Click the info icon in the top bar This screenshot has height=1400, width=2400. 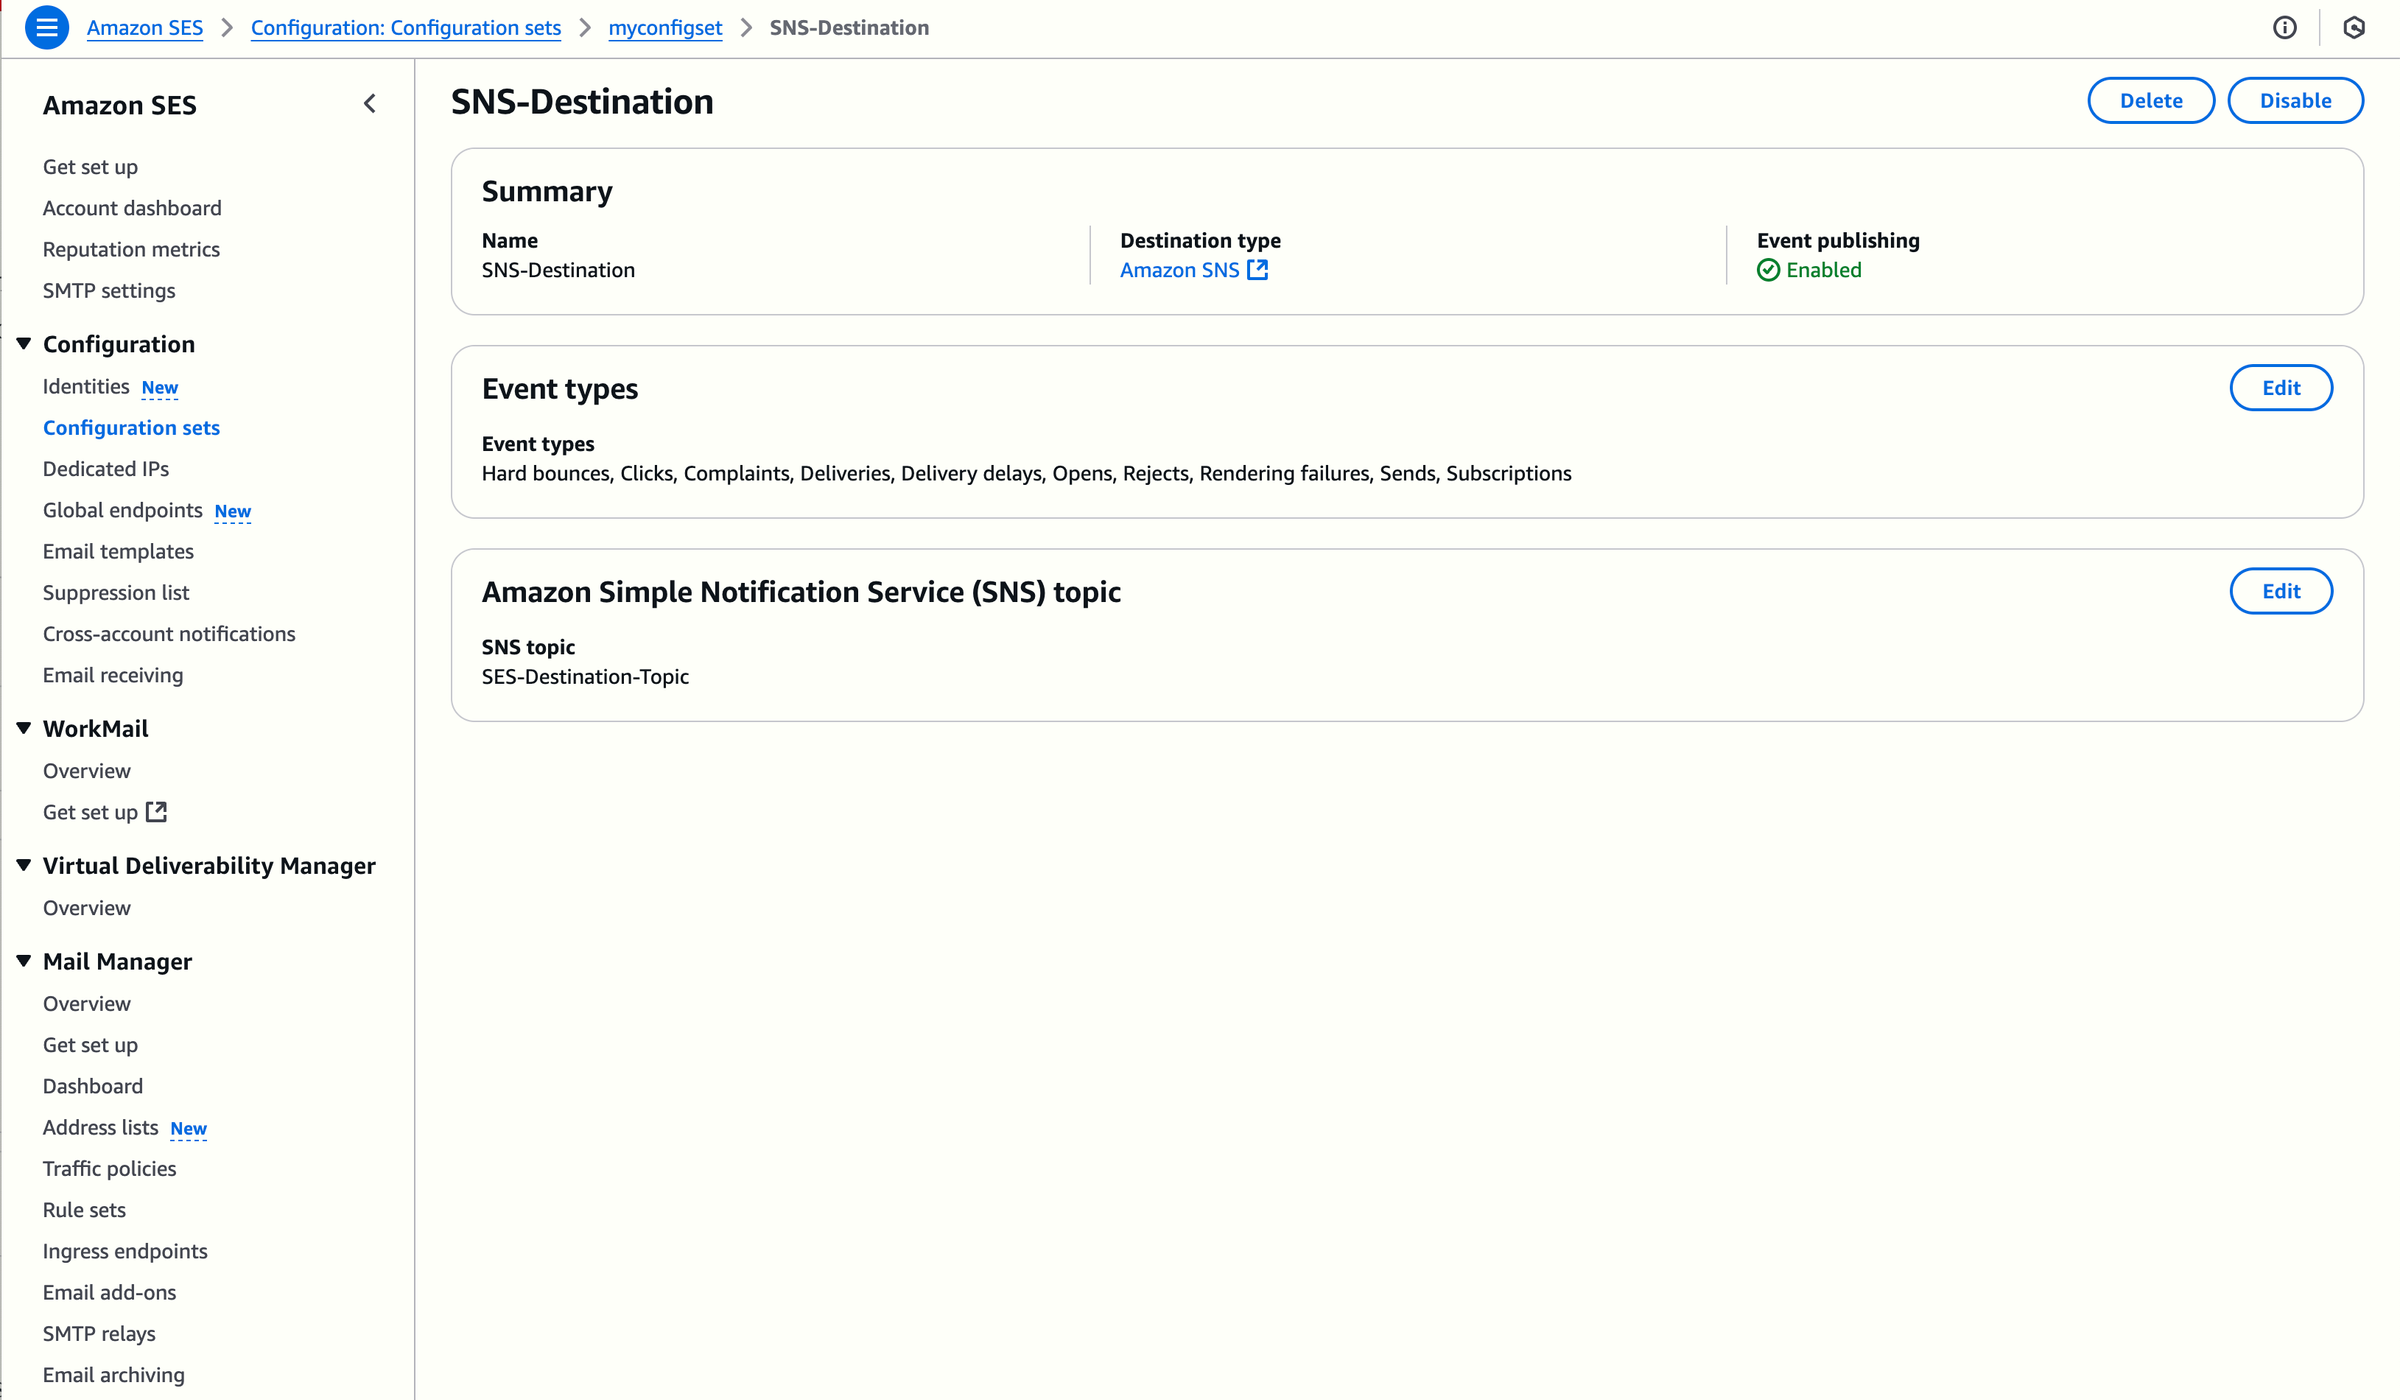[x=2285, y=27]
